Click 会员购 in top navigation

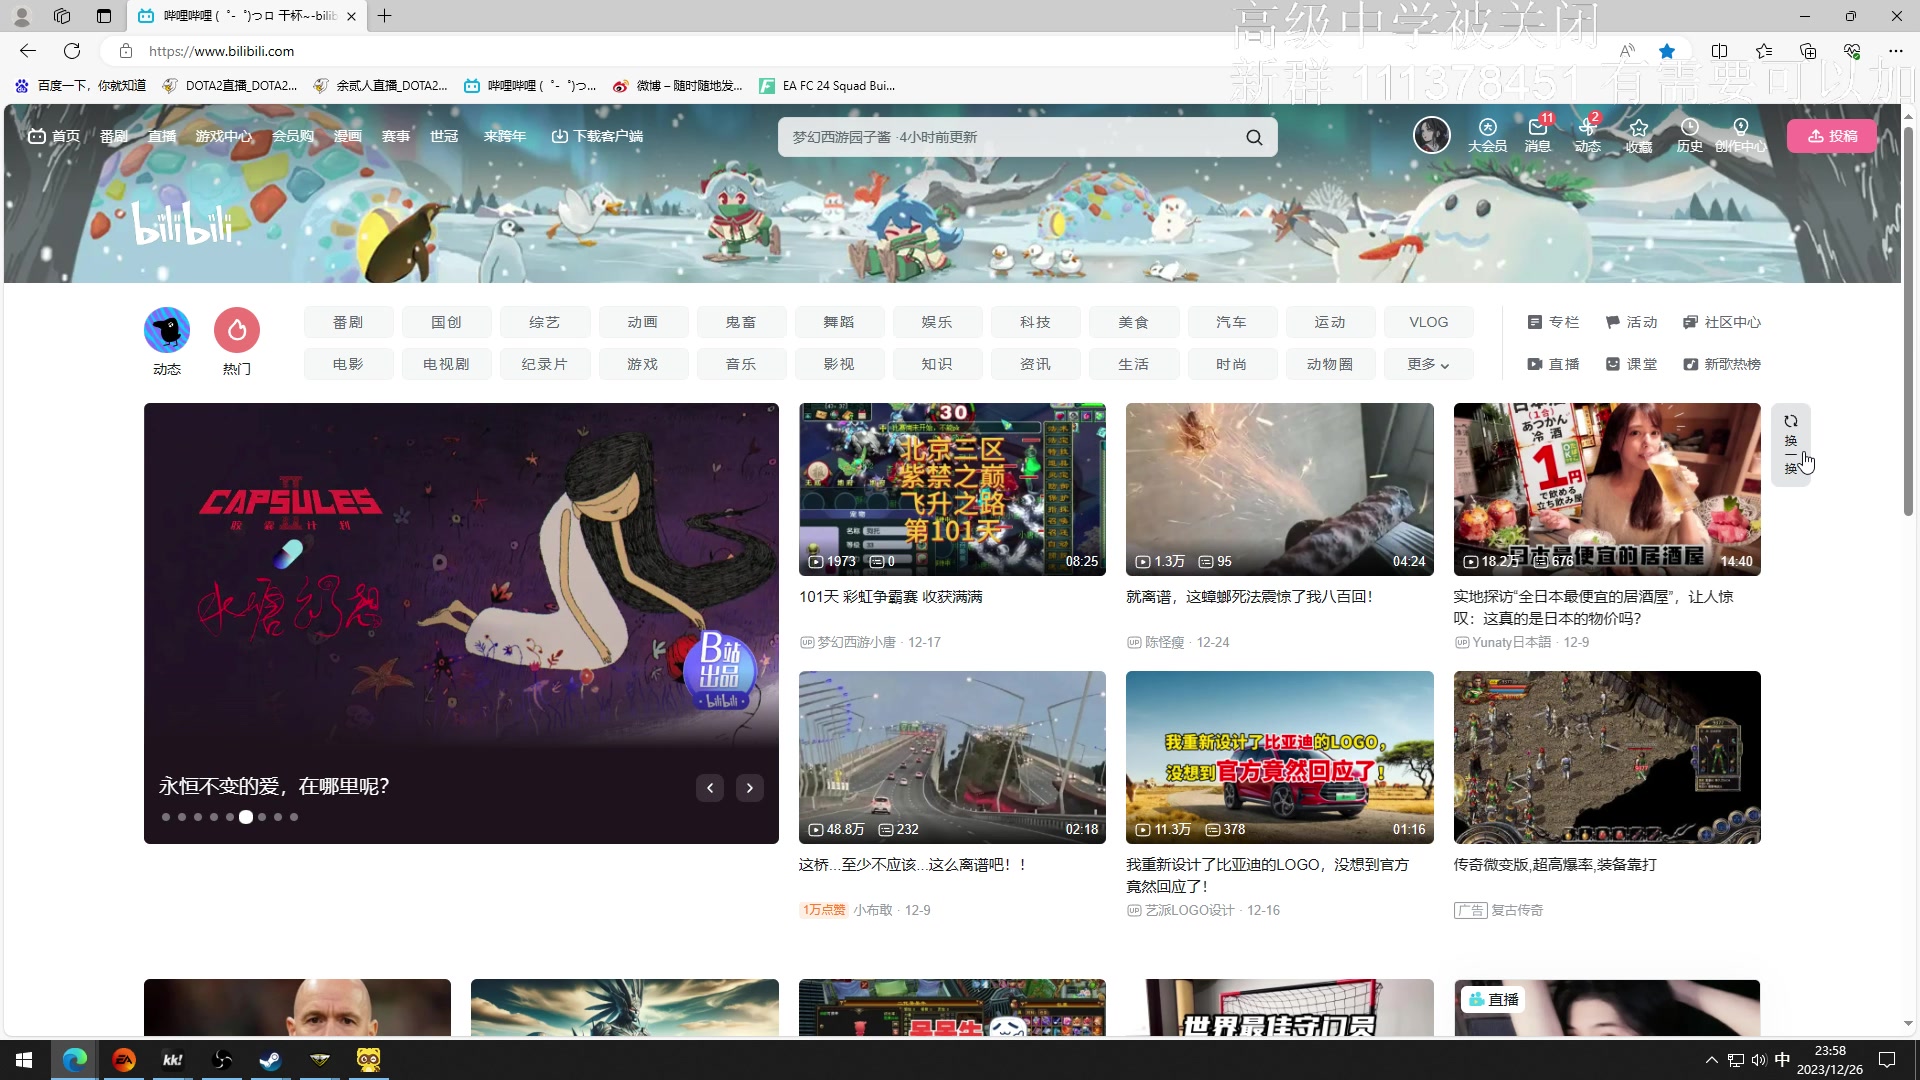click(x=293, y=136)
